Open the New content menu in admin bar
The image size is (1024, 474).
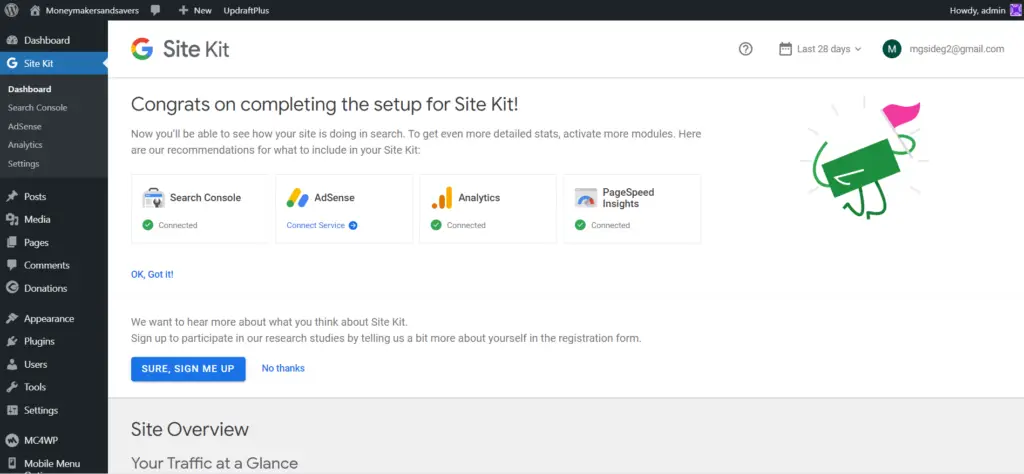coord(195,10)
